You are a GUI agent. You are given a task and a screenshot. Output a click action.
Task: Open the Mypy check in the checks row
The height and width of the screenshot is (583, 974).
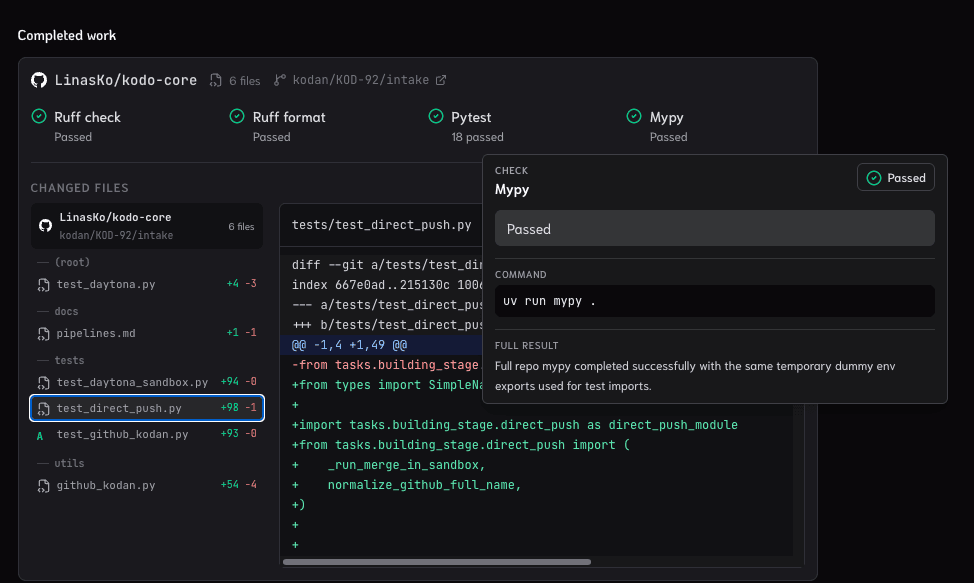click(x=667, y=117)
